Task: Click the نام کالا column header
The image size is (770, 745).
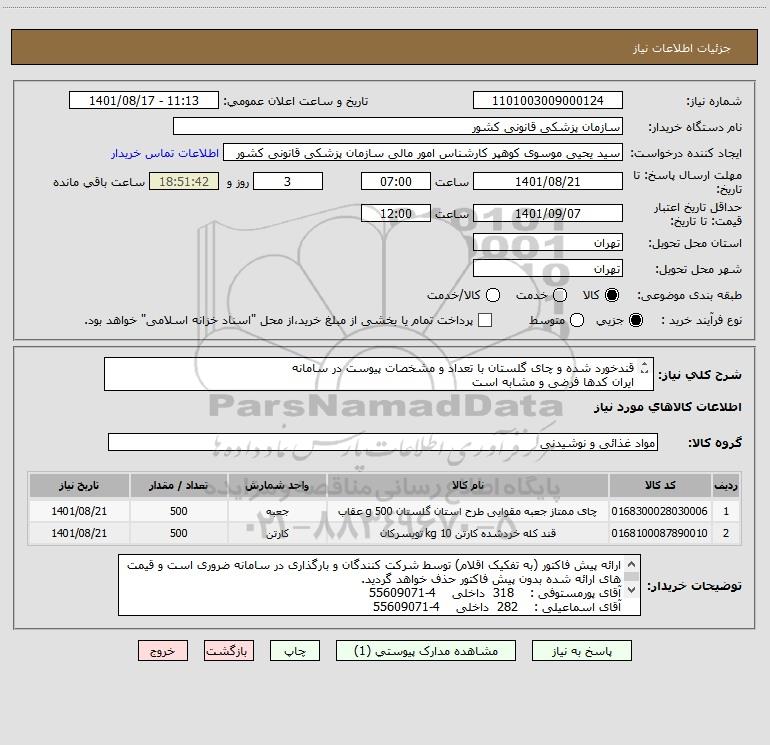Action: click(x=468, y=485)
